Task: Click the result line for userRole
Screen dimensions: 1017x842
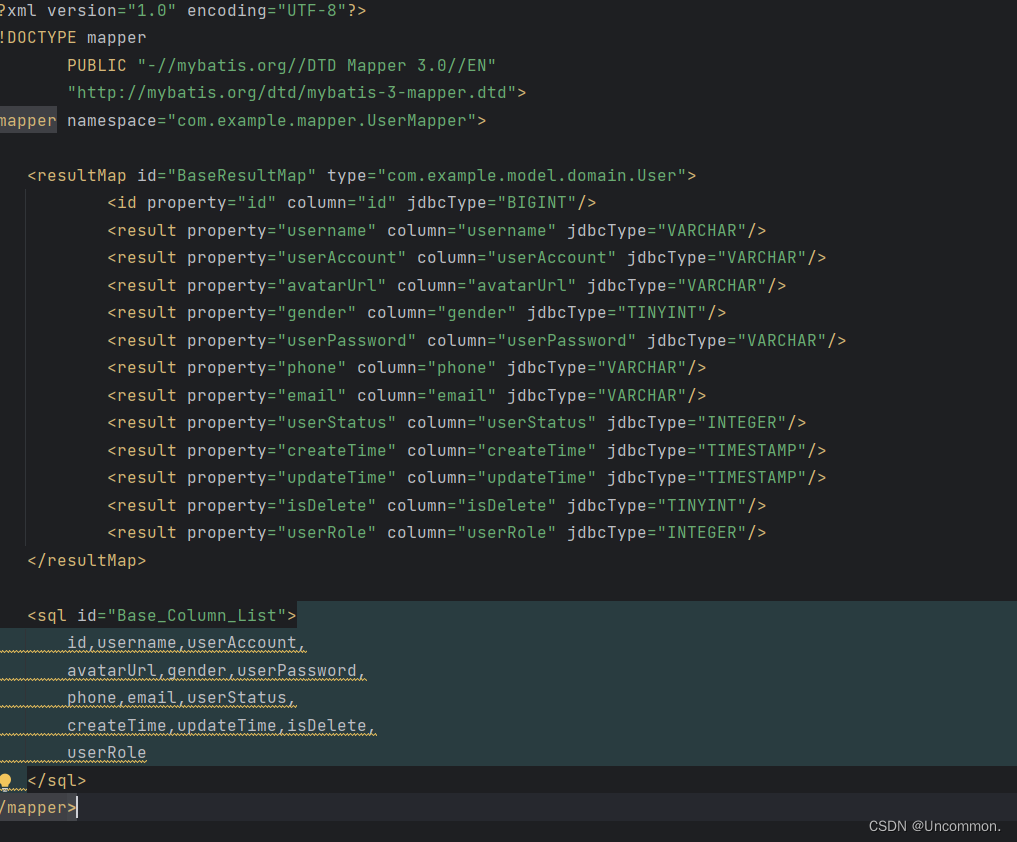Action: tap(437, 533)
